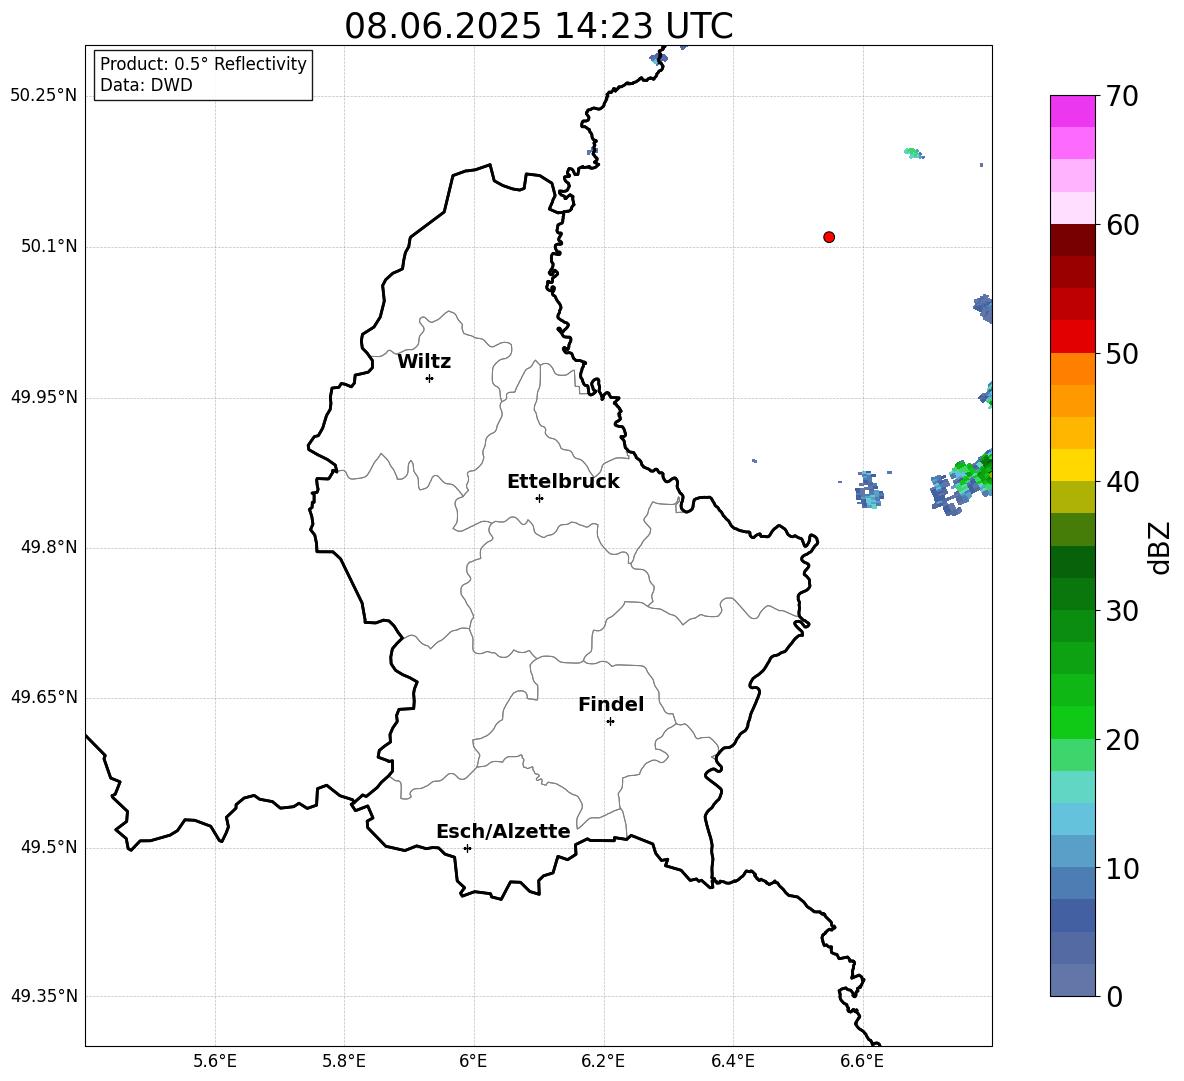1184x1081 pixels.
Task: Click the 0 tick on the colorbar
Action: pyautogui.click(x=1114, y=996)
